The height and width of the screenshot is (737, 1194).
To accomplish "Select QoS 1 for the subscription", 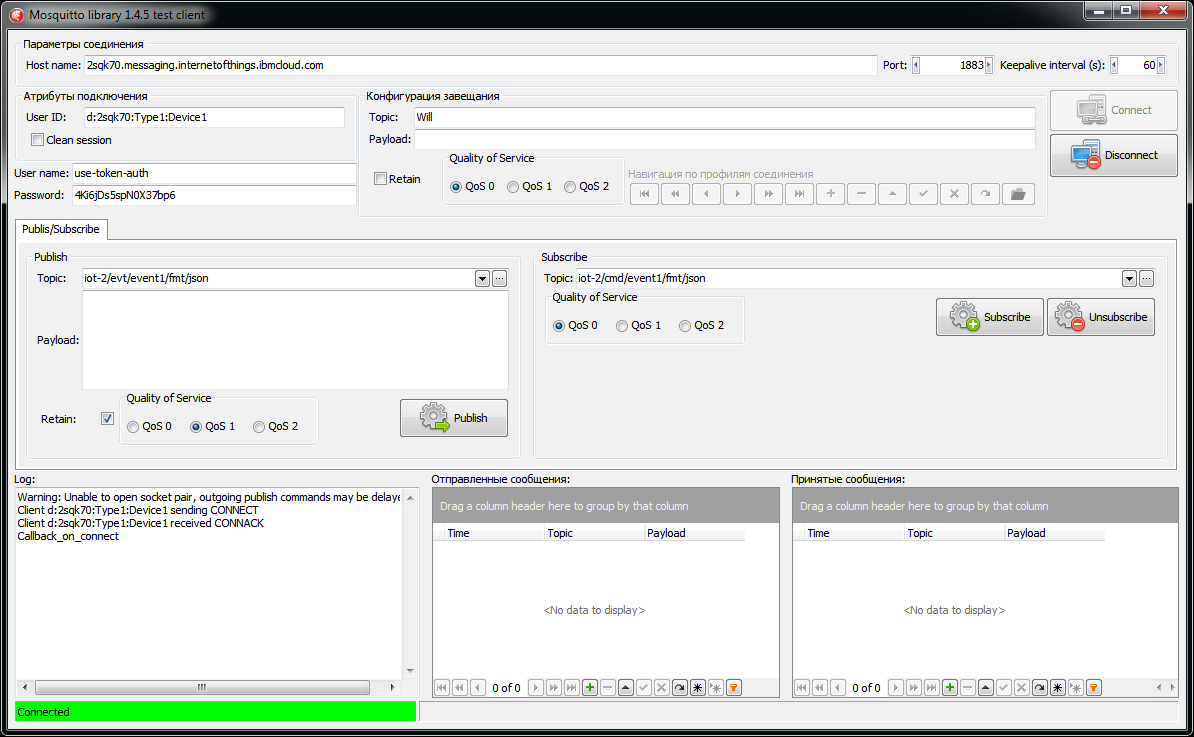I will coord(621,325).
